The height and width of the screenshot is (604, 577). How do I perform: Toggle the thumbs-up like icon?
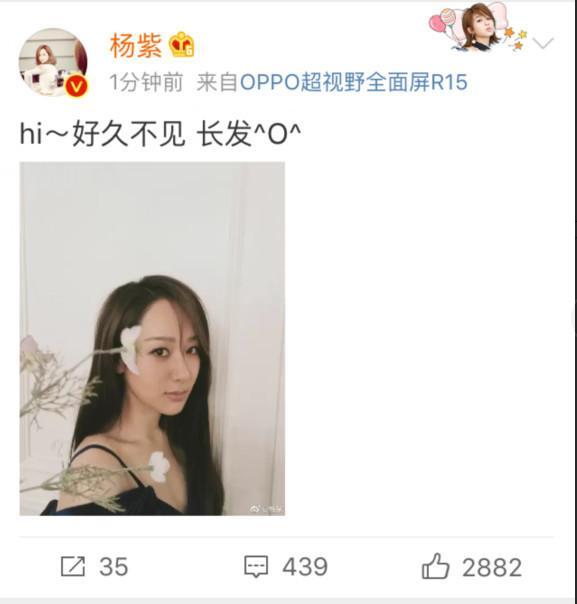point(436,565)
